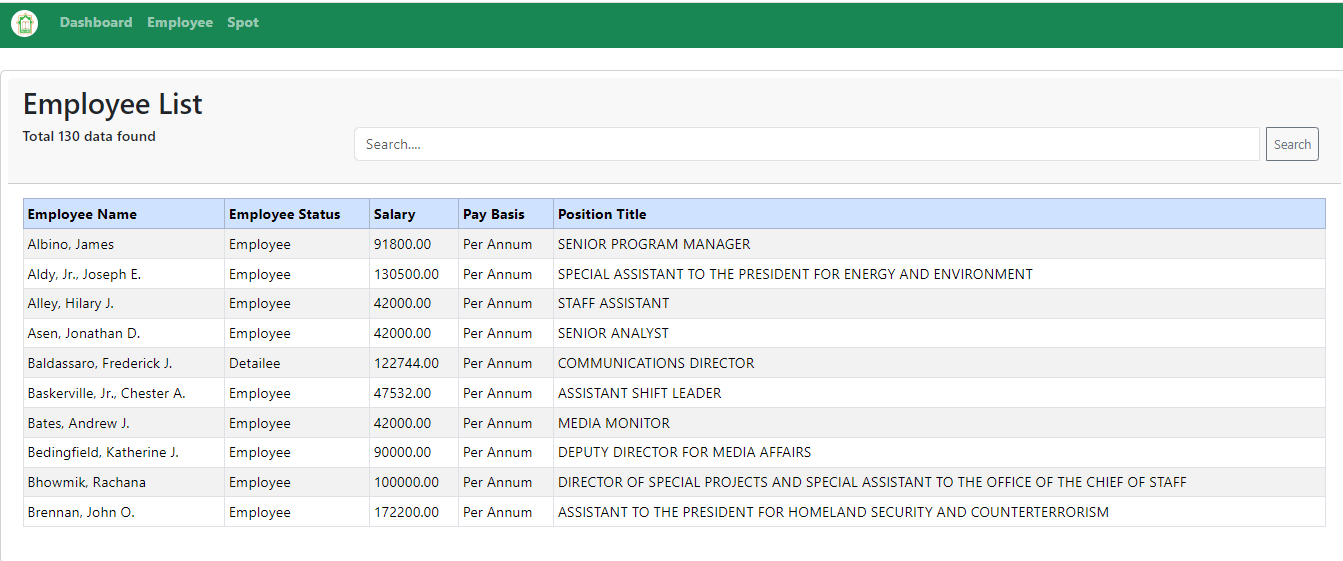Select the COMMUNICATIONS DIRECTOR position cell
This screenshot has width=1343, height=561.
[656, 363]
